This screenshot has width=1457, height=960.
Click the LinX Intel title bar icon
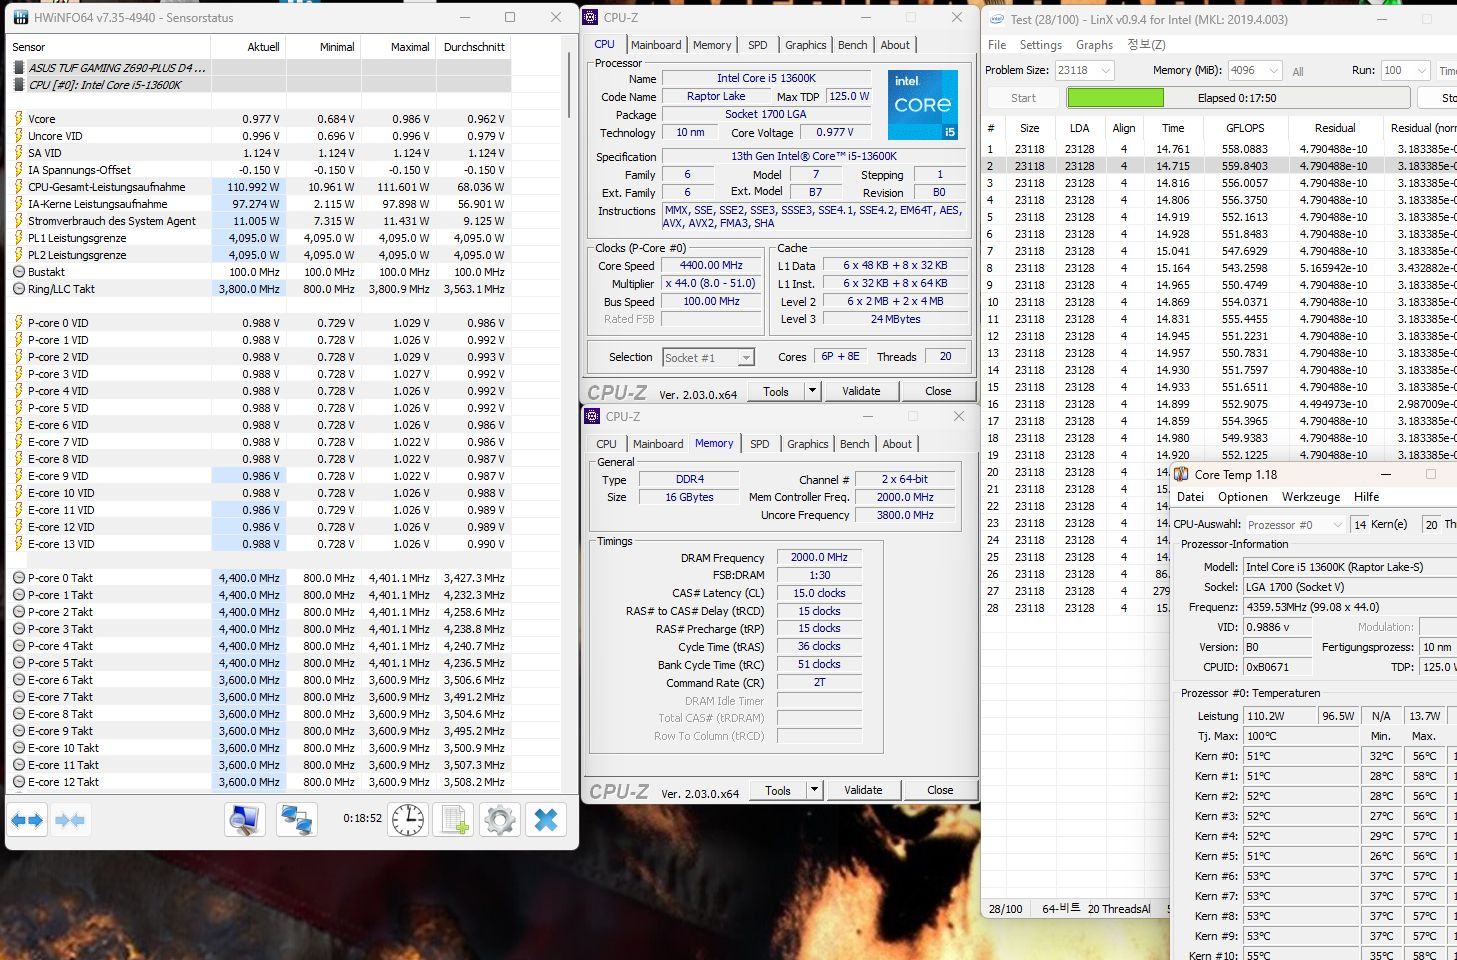[x=997, y=19]
